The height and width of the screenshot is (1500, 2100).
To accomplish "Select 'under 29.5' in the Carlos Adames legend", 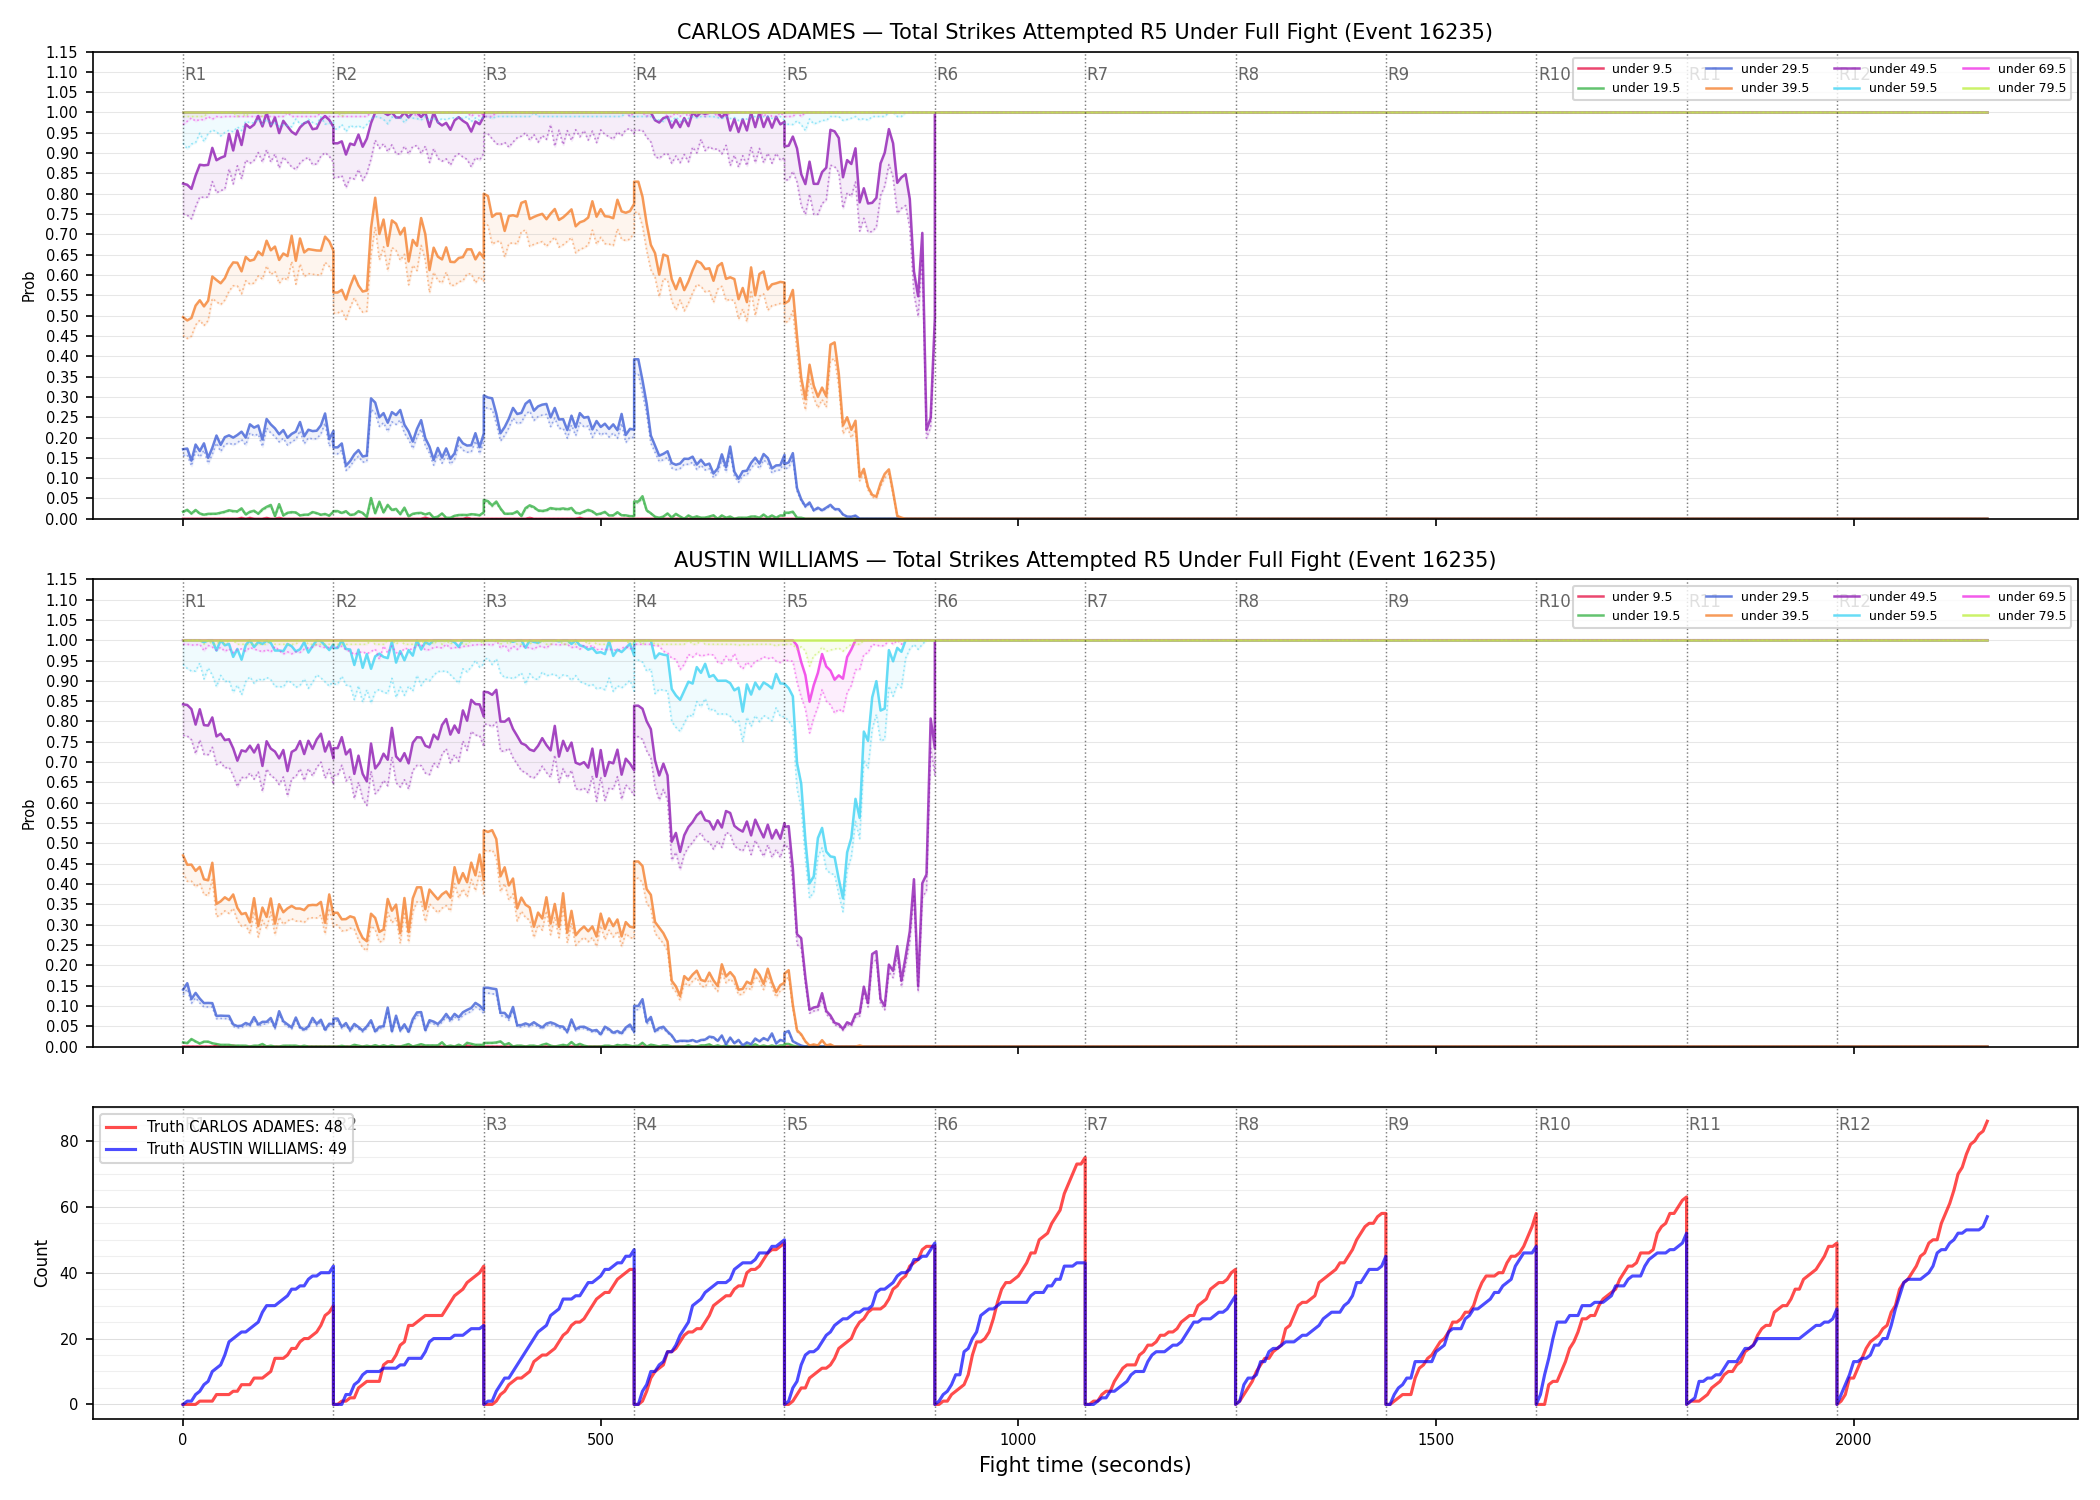I will tap(1757, 69).
